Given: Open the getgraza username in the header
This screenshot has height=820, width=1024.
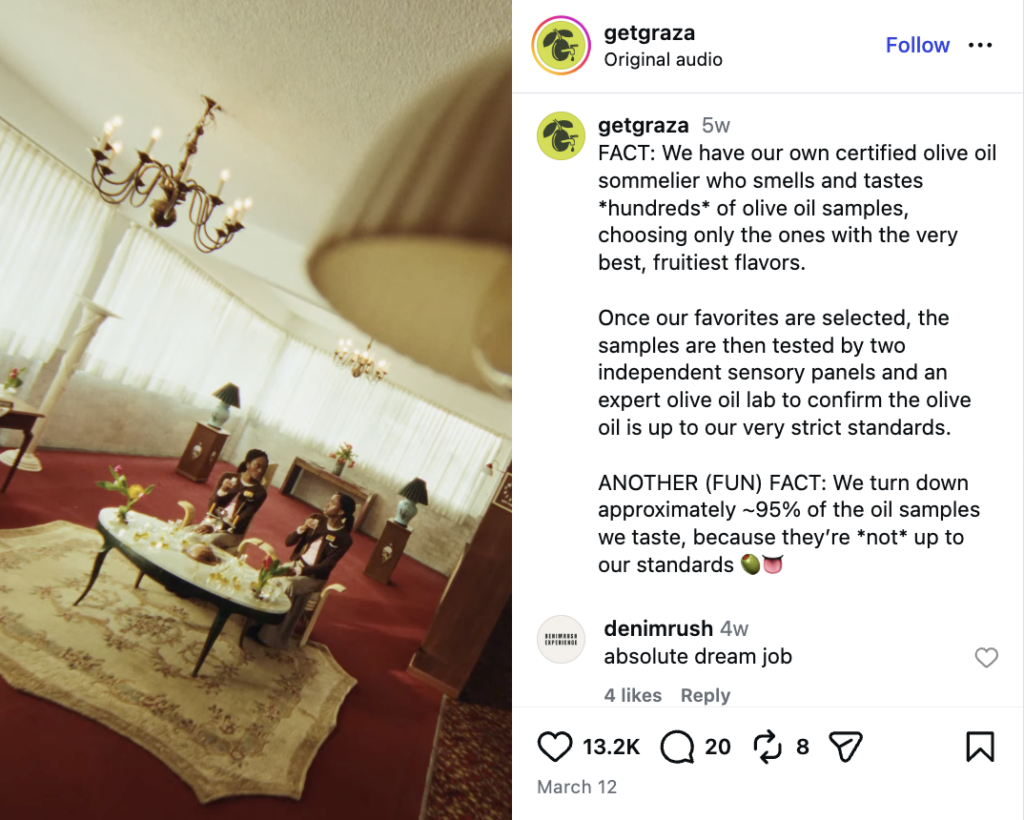Looking at the screenshot, I should click(x=649, y=33).
